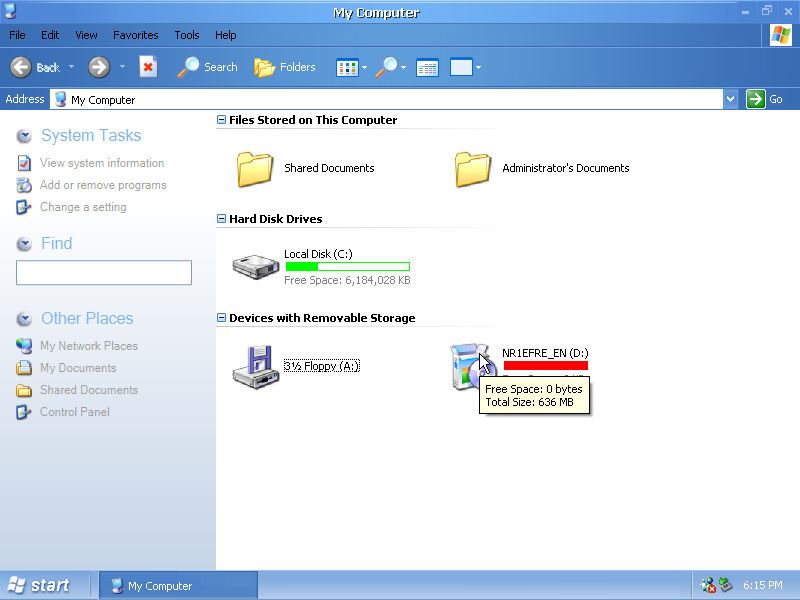800x600 pixels.
Task: Open the Administrator's Documents folder icon
Action: coord(473,168)
